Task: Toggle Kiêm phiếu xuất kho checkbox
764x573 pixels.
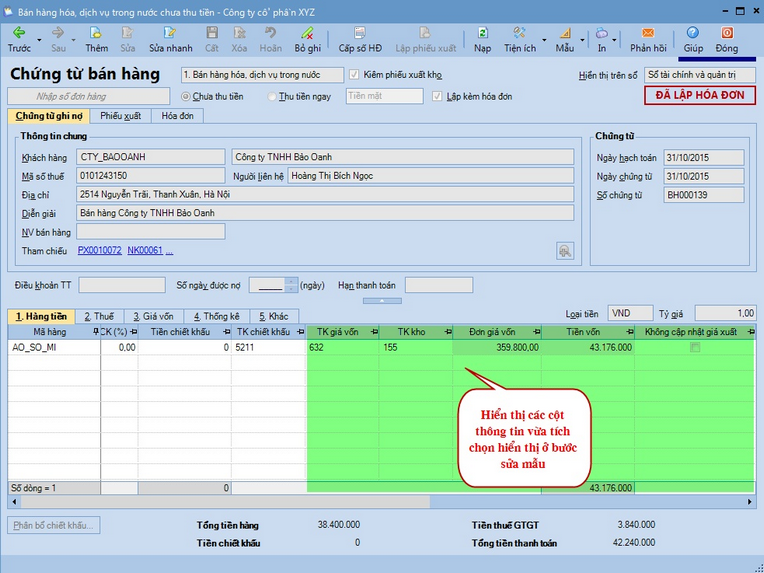Action: [354, 75]
